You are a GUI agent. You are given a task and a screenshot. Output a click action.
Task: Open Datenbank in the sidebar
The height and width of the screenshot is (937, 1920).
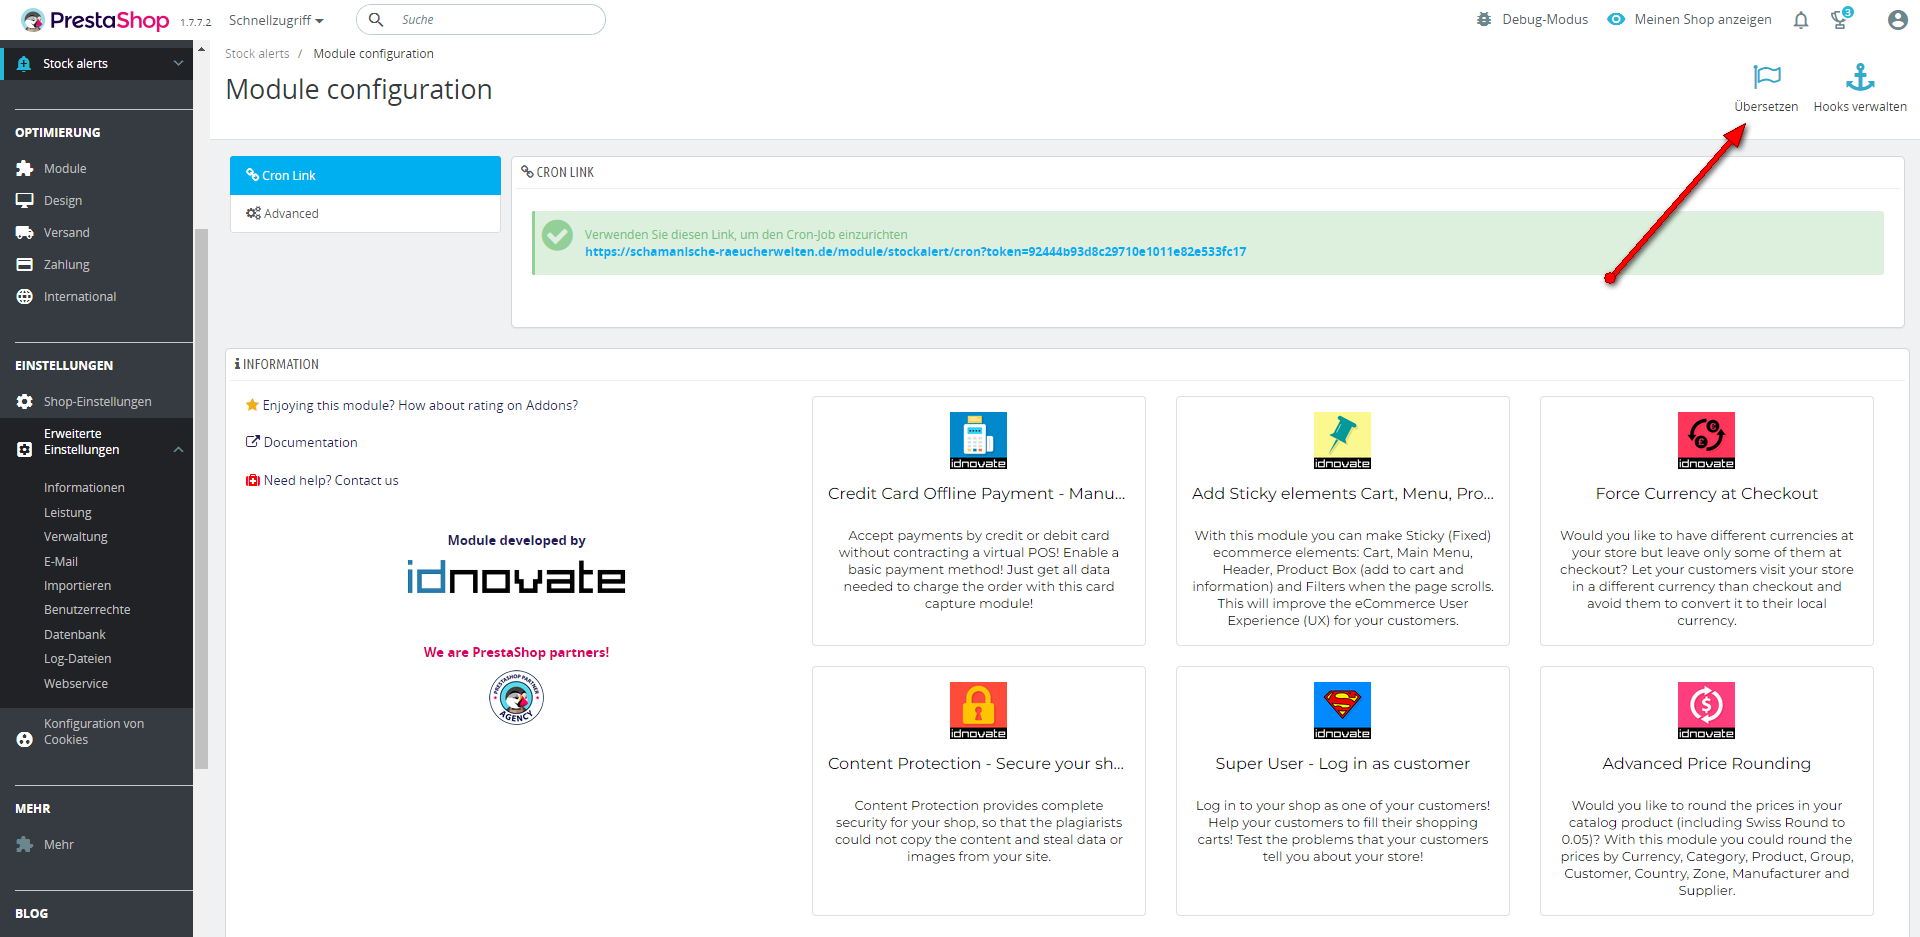[x=75, y=635]
